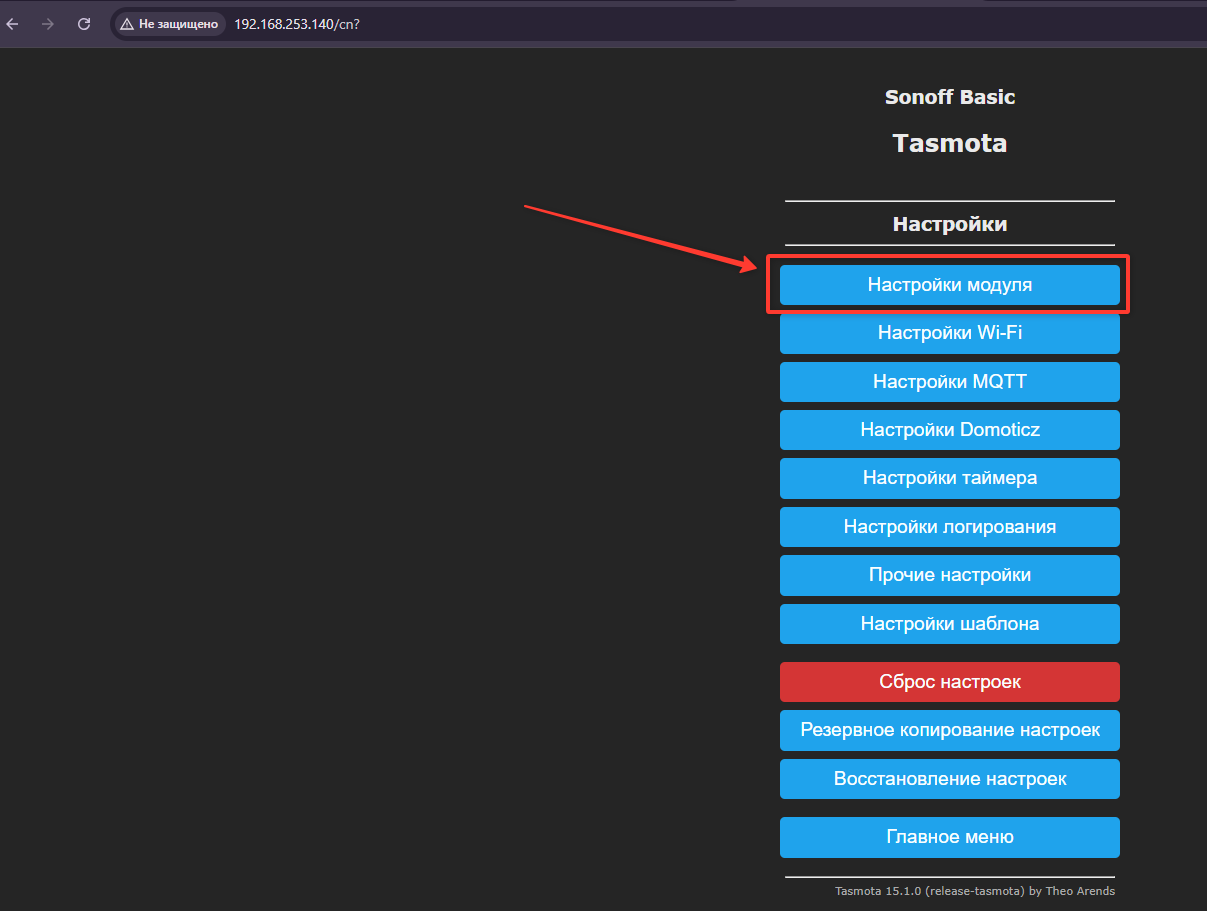Click the 'Tasmota' title text
The image size is (1207, 911).
950,143
